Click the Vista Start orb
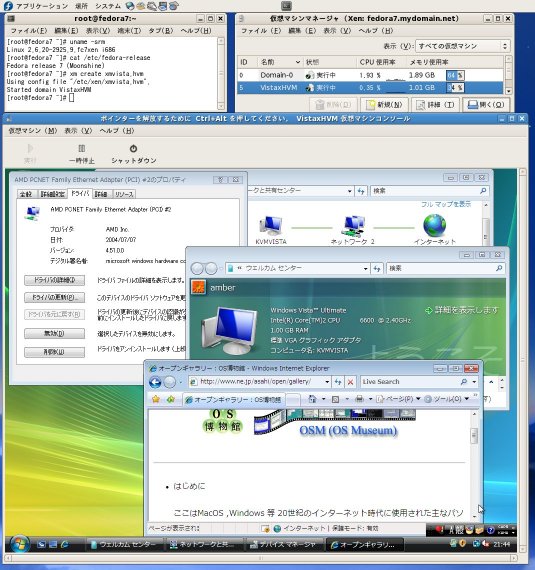This screenshot has height=570, width=535. [x=20, y=544]
